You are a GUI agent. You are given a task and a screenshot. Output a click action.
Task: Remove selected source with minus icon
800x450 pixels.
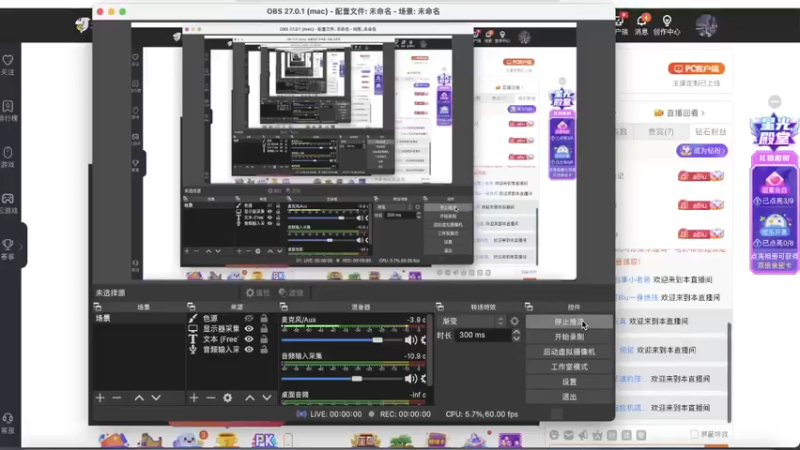click(211, 397)
